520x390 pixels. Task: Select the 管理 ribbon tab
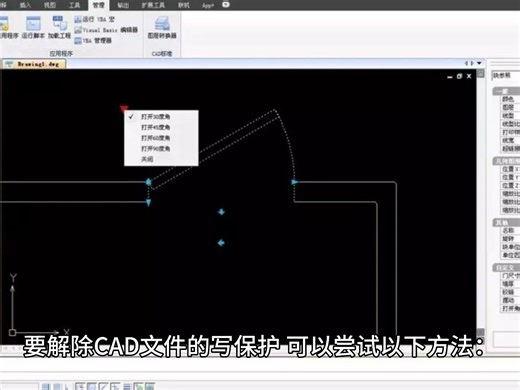(x=98, y=5)
